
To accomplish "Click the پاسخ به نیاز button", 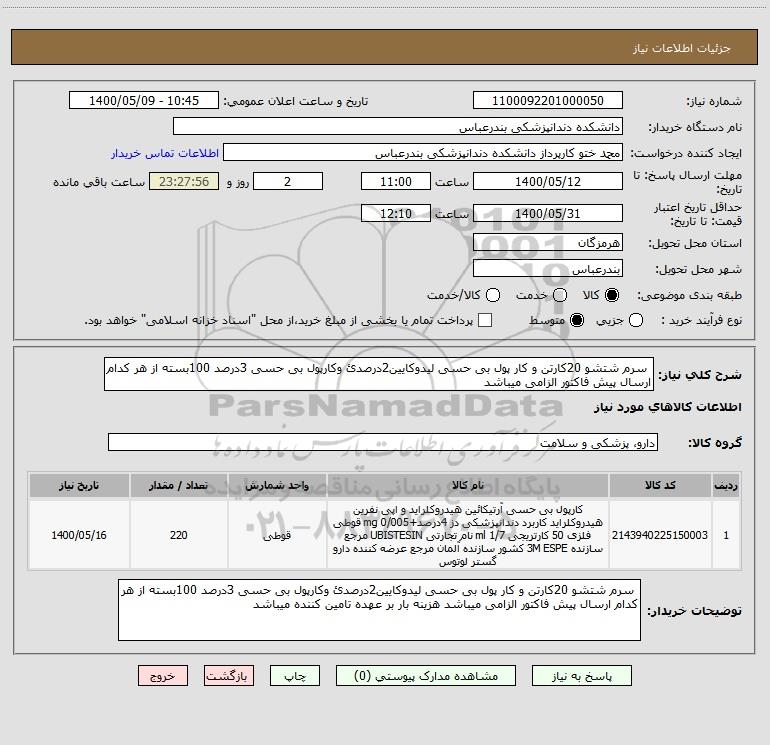I will point(581,676).
